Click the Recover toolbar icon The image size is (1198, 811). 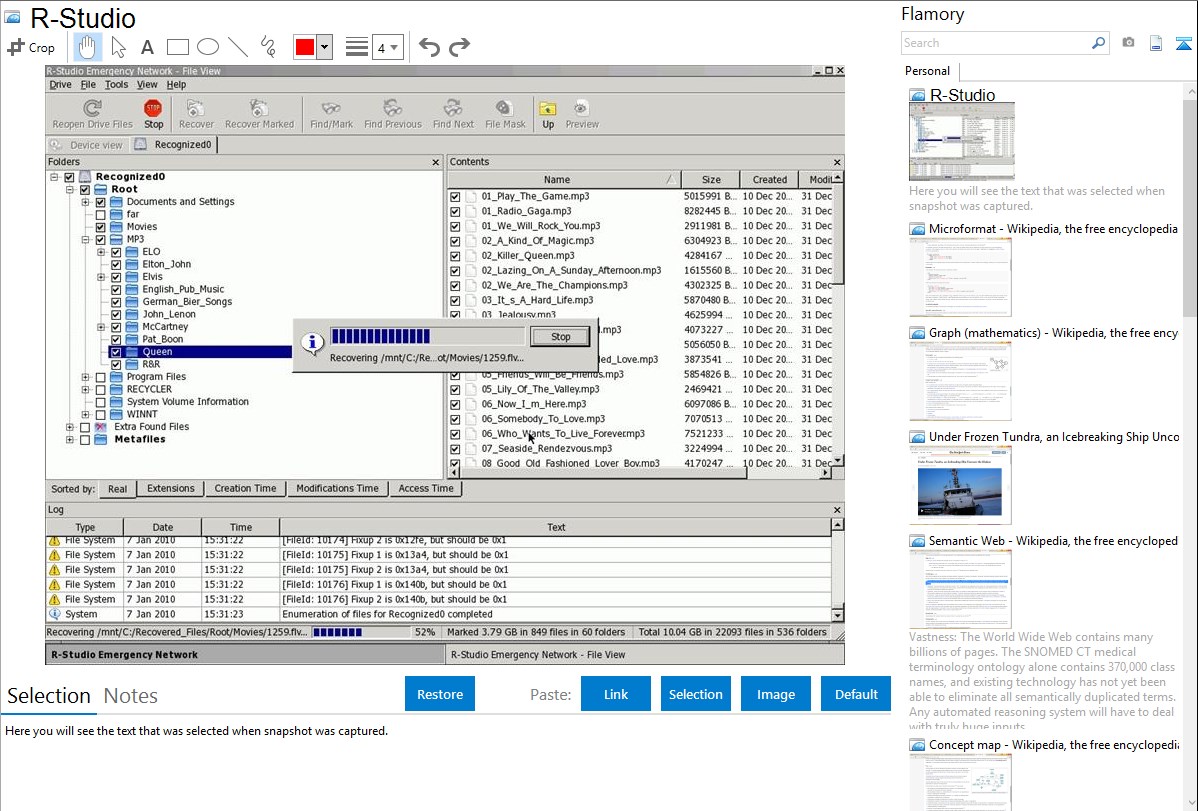coord(196,115)
